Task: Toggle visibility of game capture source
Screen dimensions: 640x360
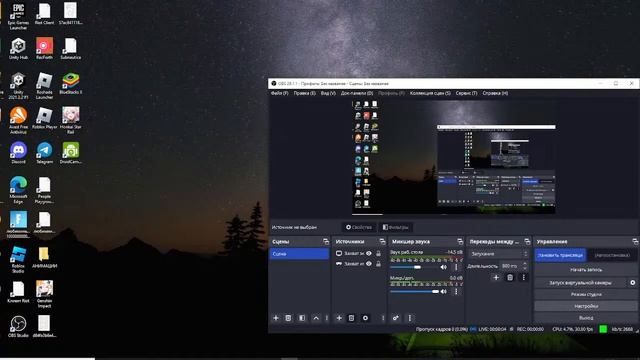Action: pos(369,264)
